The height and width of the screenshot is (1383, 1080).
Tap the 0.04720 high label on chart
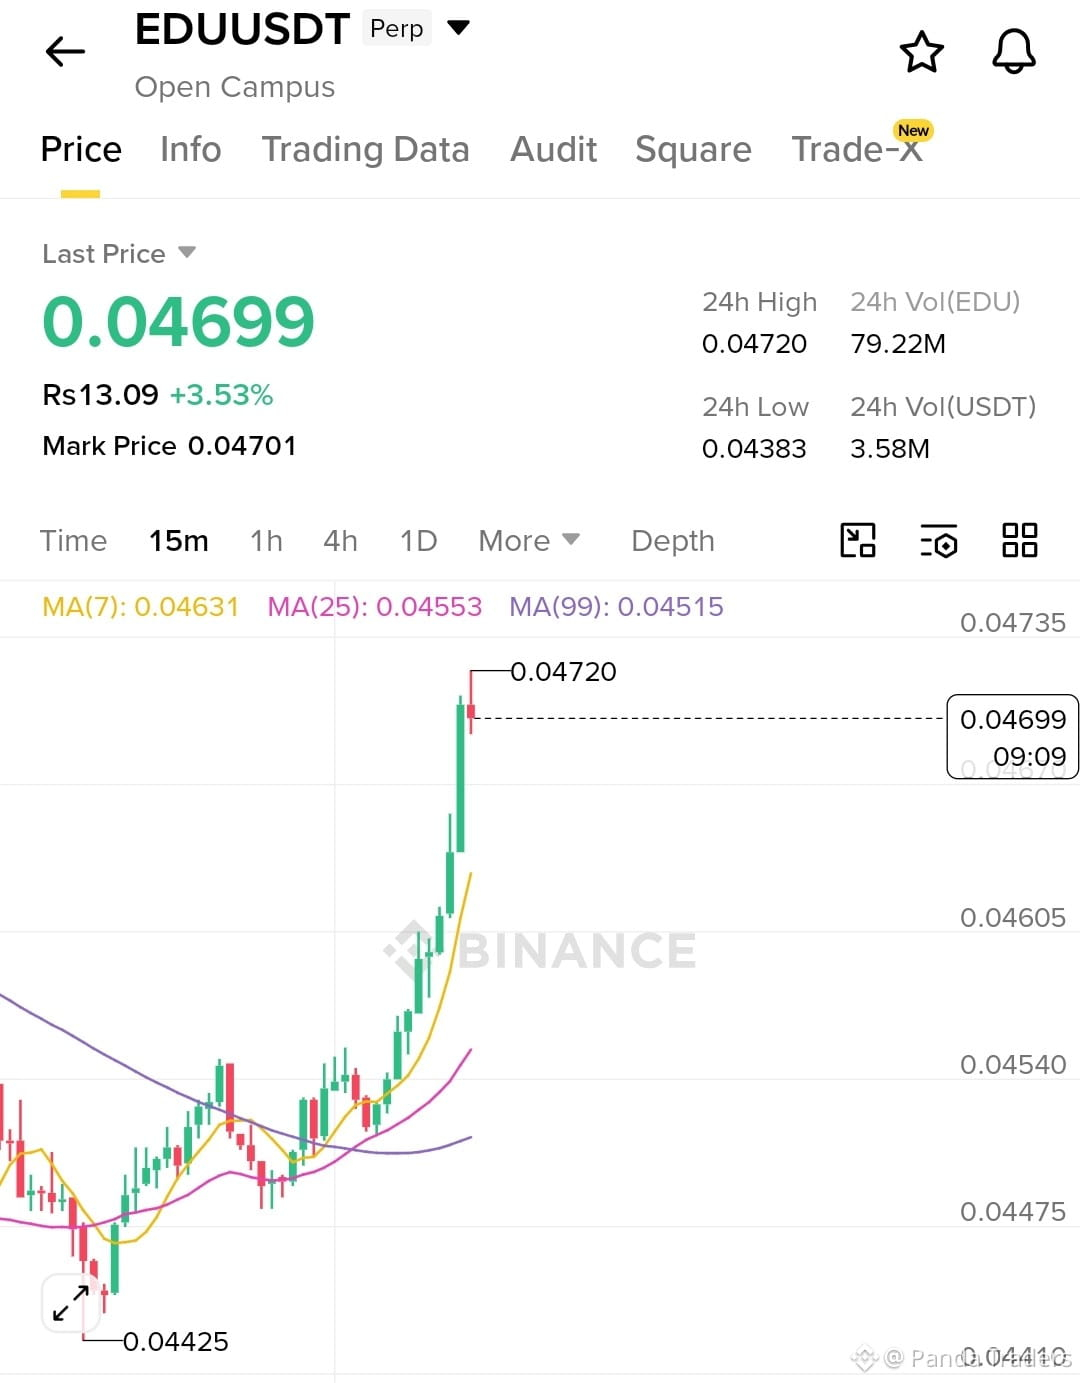pyautogui.click(x=563, y=671)
